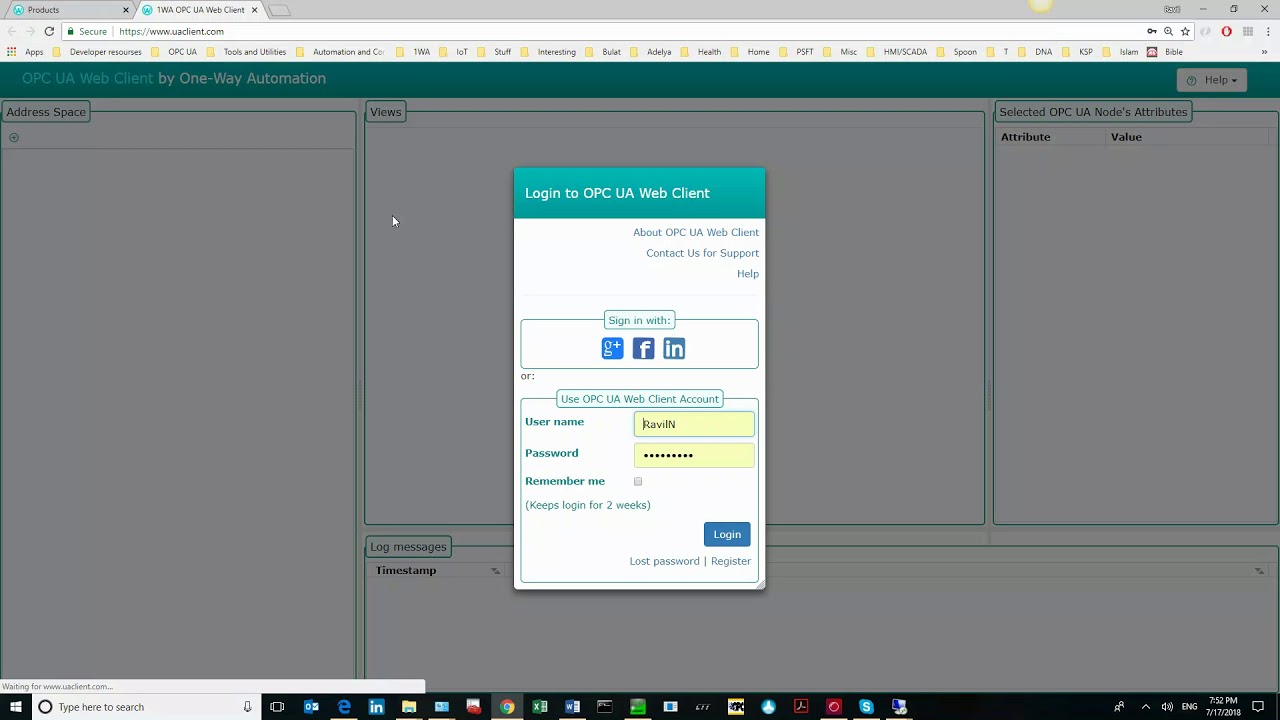This screenshot has height=720, width=1280.
Task: Open the Bible bookmark
Action: pos(1166,52)
